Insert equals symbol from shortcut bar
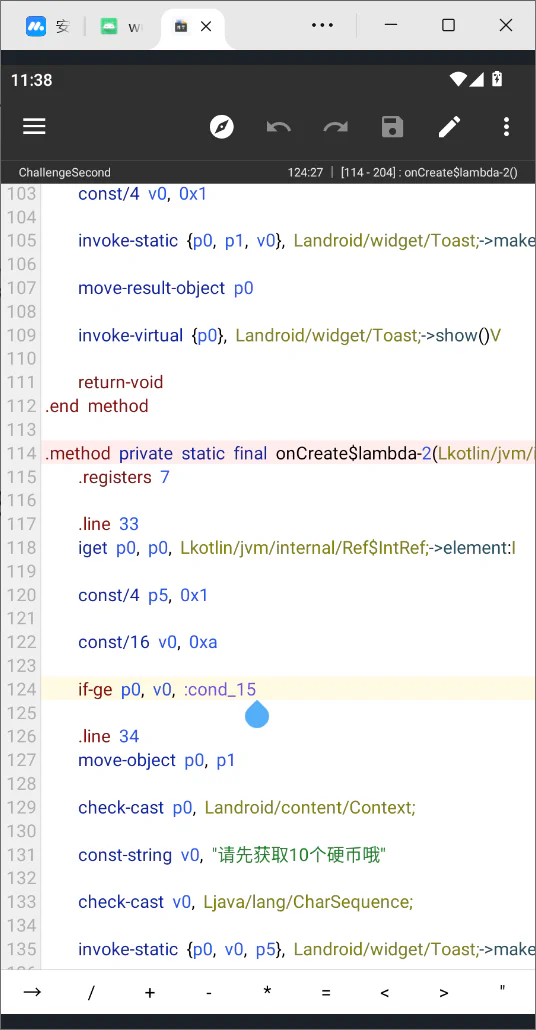 pos(326,993)
